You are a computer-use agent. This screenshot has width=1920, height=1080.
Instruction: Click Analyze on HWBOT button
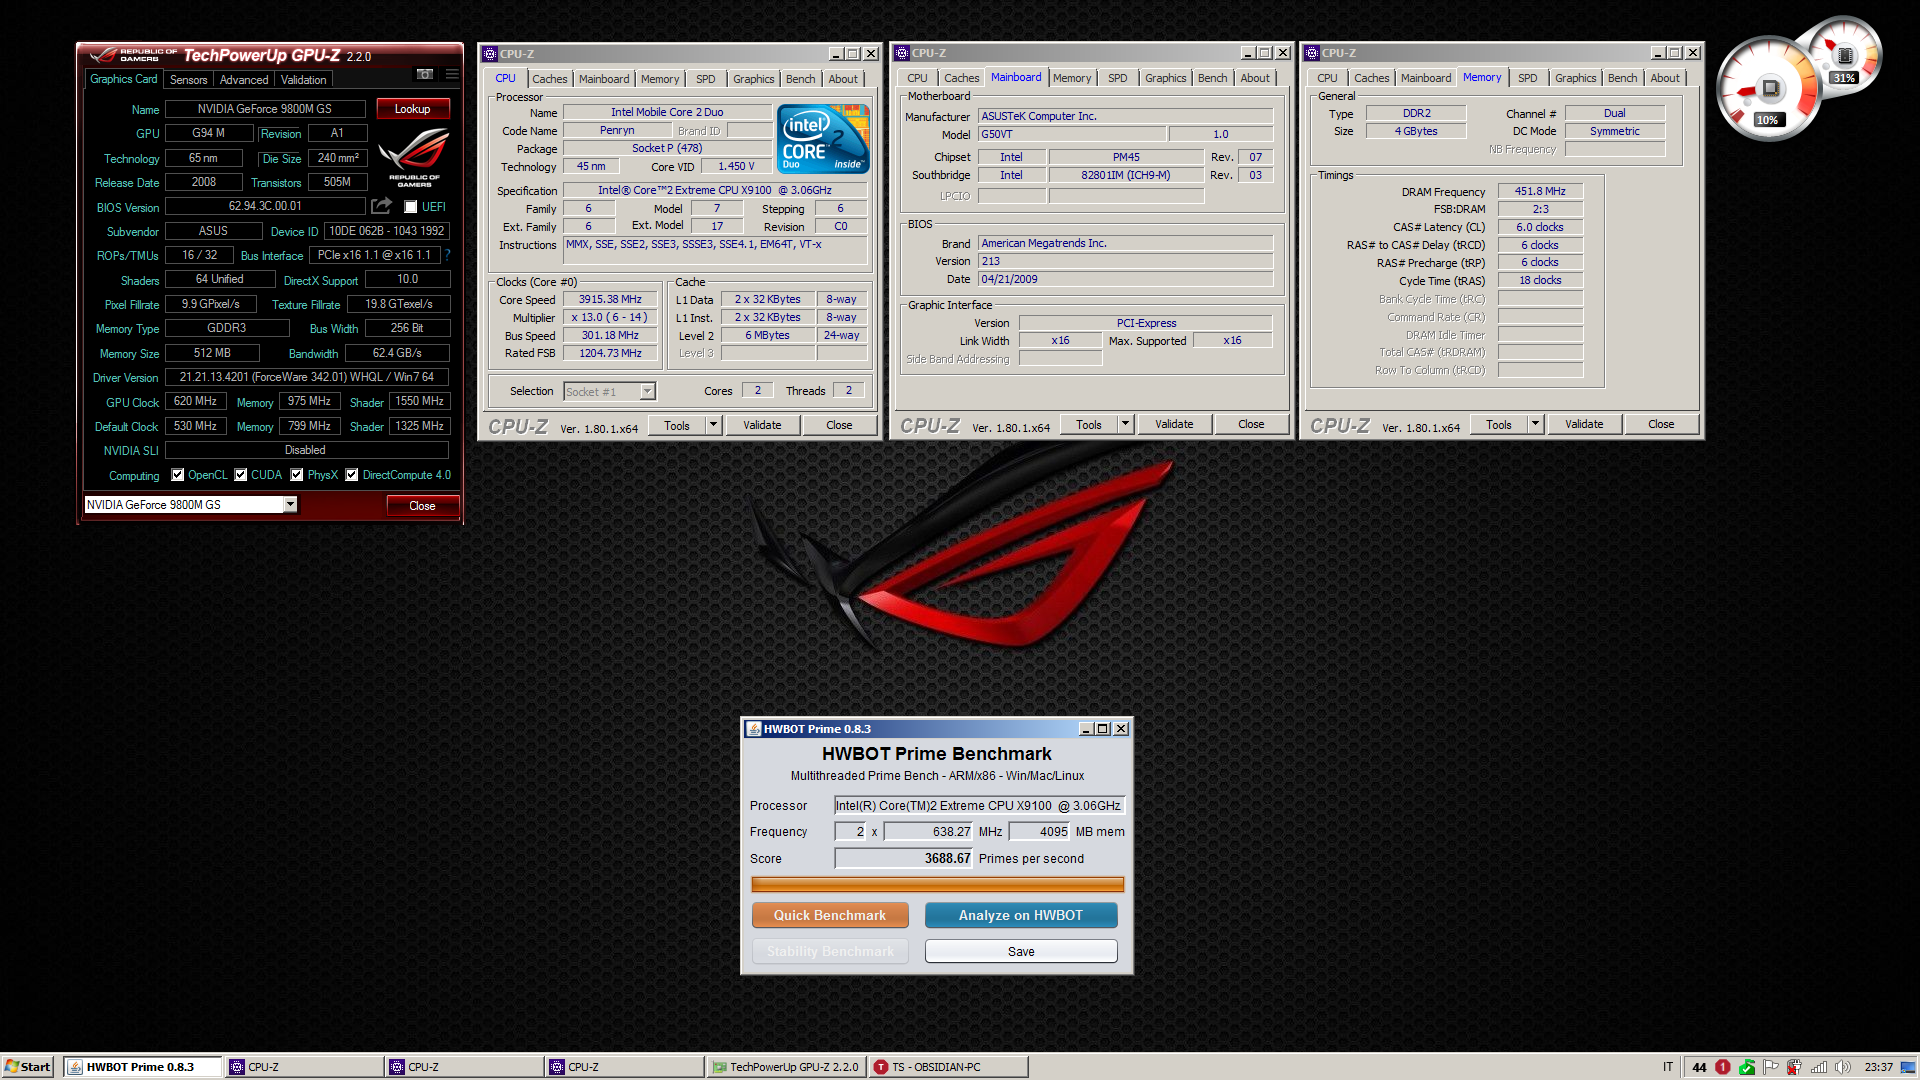[1021, 915]
